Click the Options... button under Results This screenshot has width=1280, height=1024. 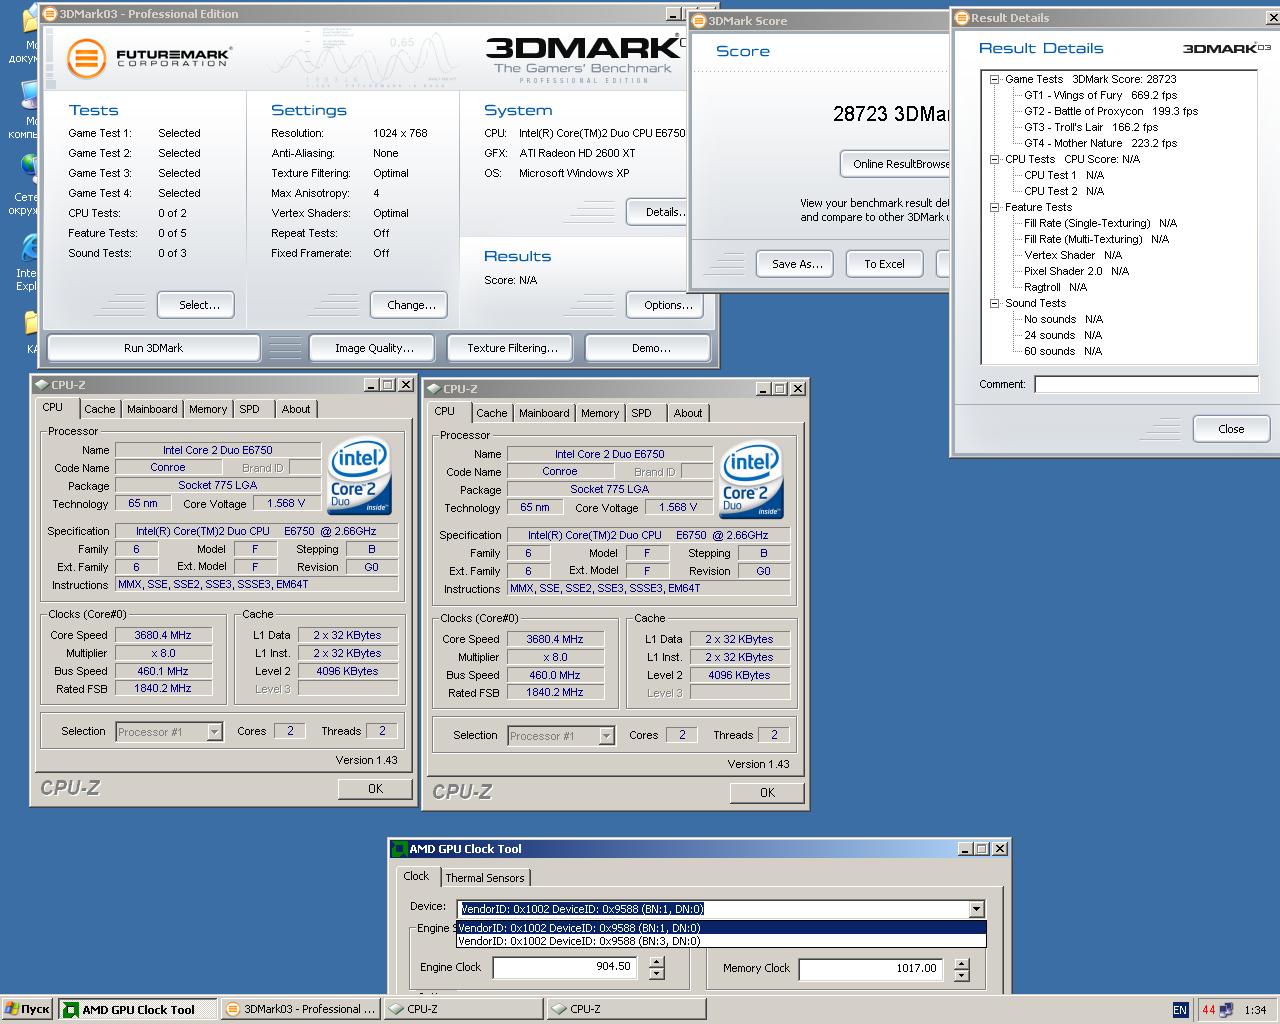[x=666, y=305]
